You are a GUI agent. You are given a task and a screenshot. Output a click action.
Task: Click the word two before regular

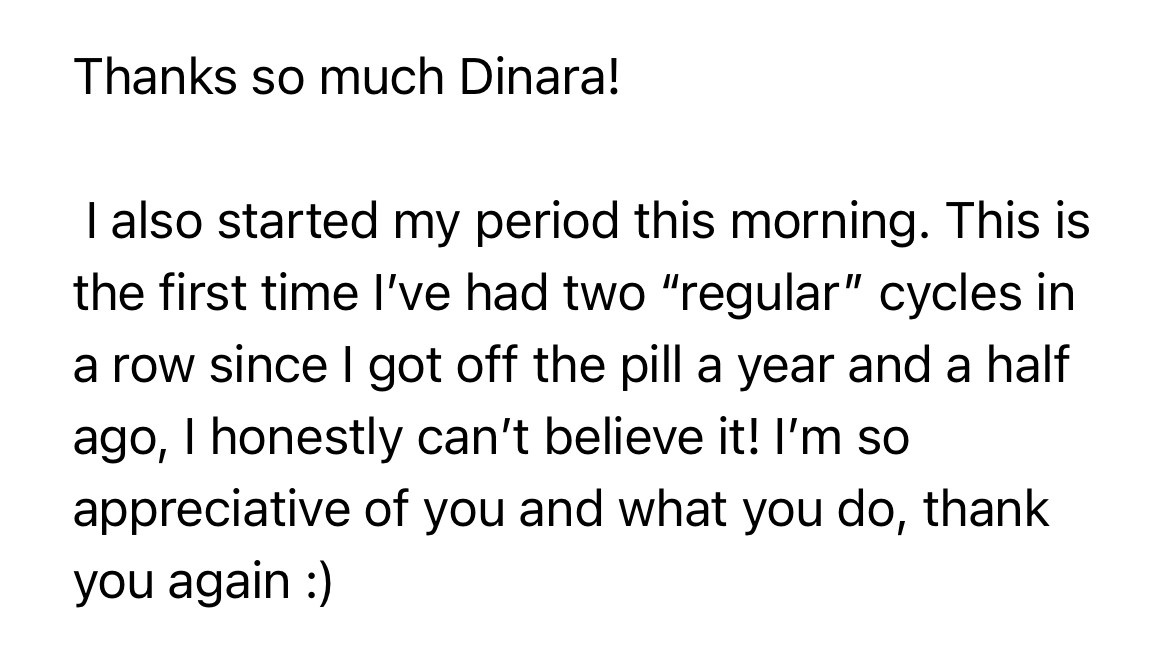(x=604, y=295)
